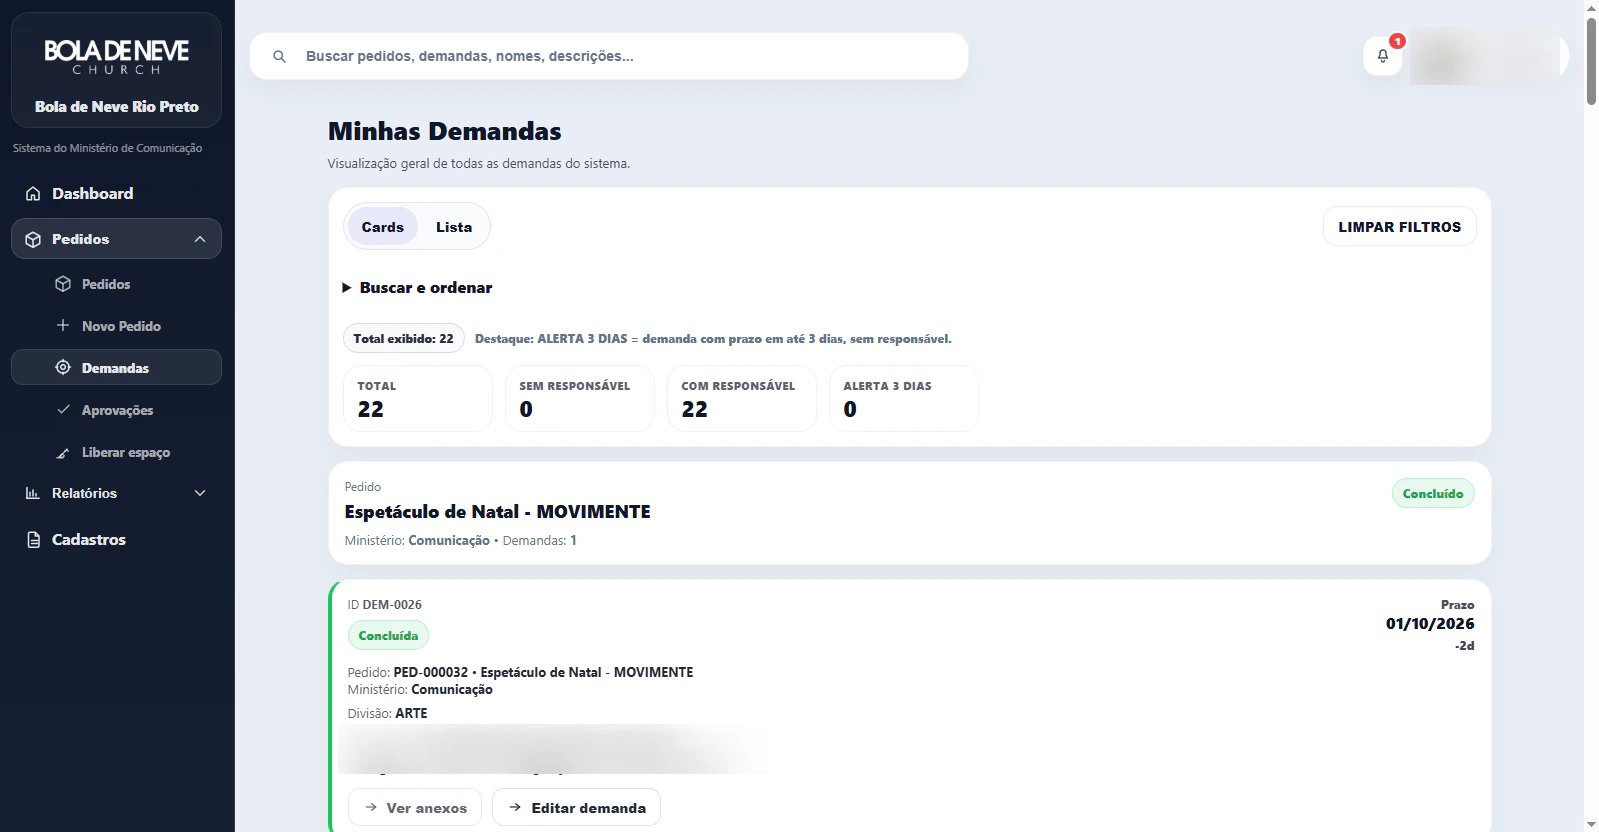Open Novo Pedido in the sidebar
The height and width of the screenshot is (832, 1599).
click(116, 326)
